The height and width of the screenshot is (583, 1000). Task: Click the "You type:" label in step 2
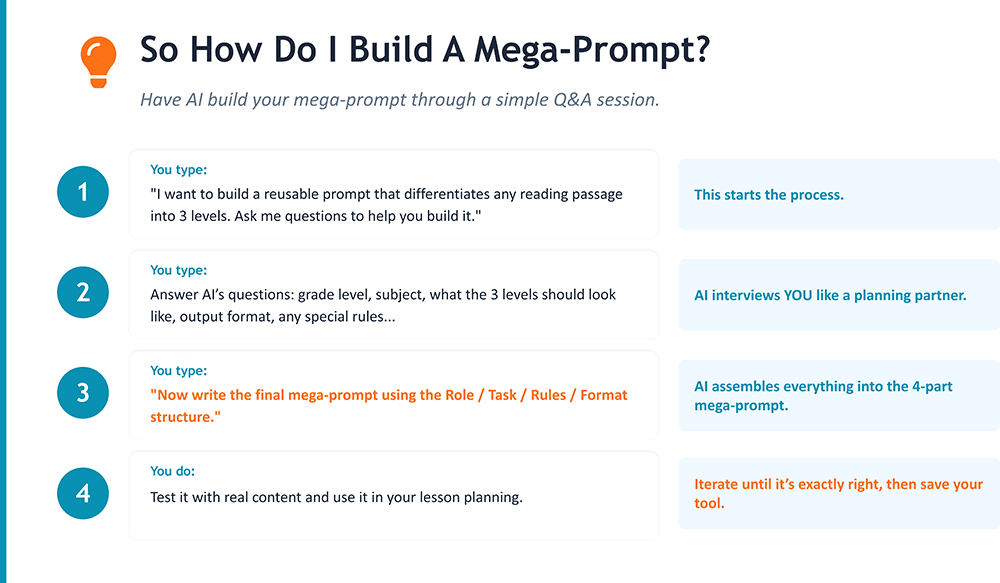[179, 270]
